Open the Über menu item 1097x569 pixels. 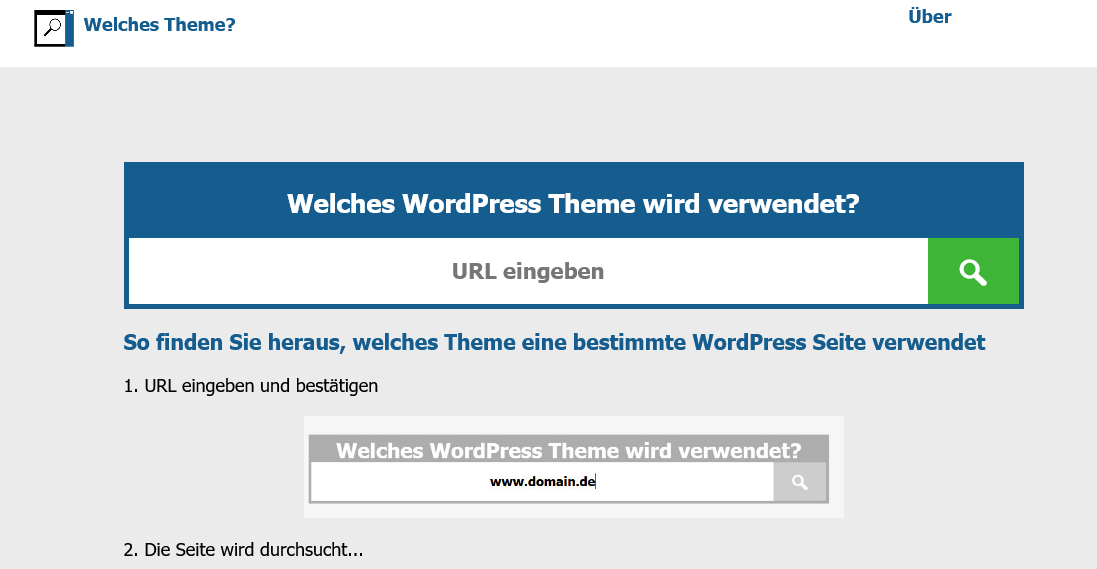pyautogui.click(x=929, y=17)
